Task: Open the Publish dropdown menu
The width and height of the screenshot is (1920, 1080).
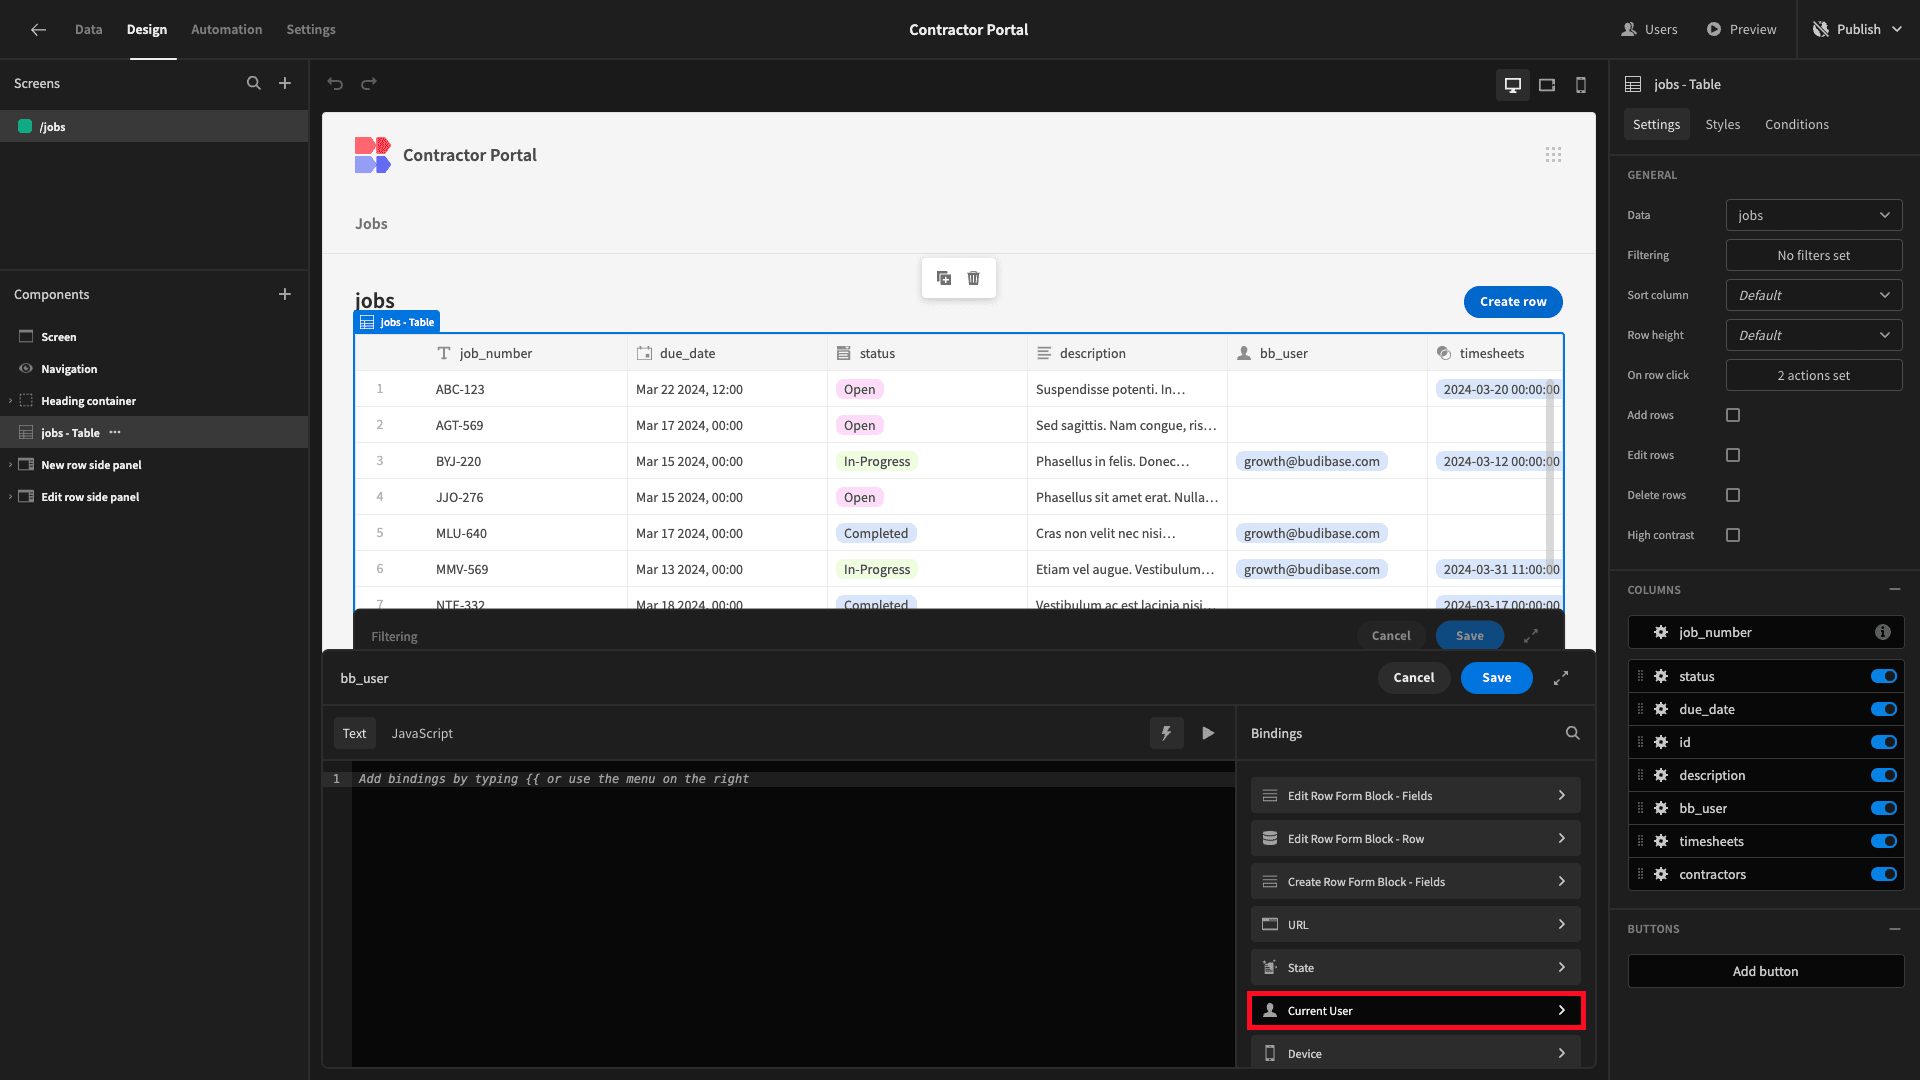Action: point(1858,30)
